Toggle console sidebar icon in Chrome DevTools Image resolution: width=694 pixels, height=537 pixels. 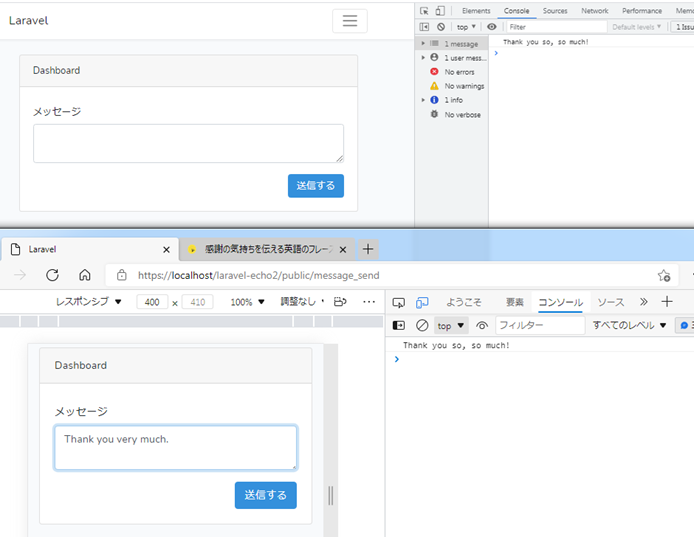tap(424, 27)
